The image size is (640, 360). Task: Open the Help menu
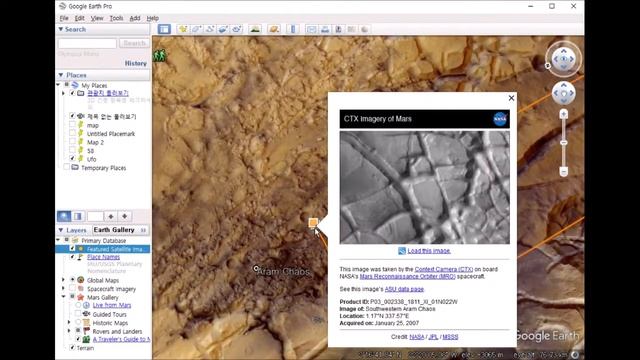pyautogui.click(x=153, y=18)
